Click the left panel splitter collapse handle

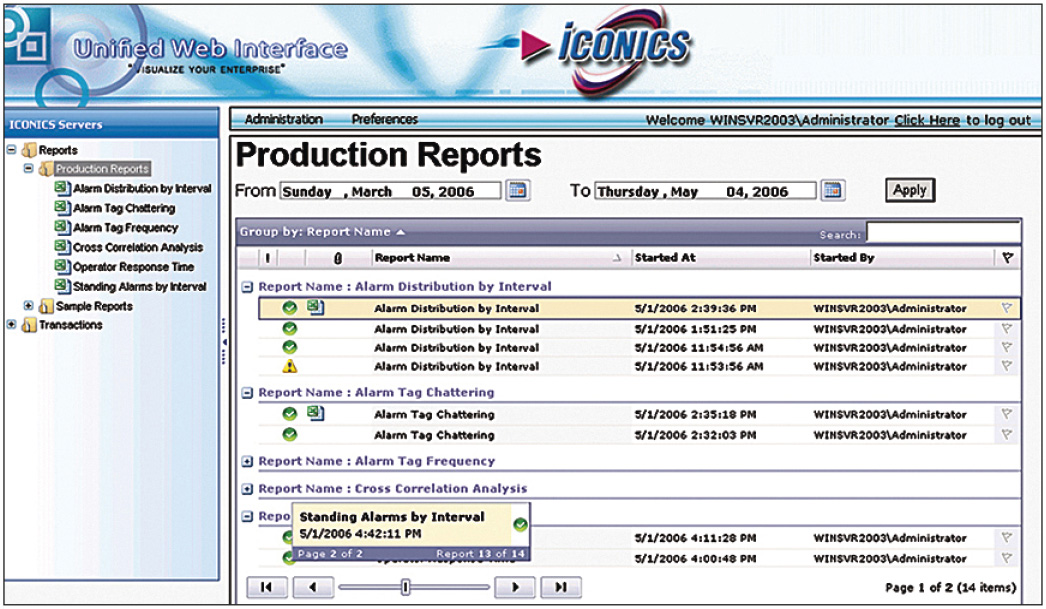223,342
